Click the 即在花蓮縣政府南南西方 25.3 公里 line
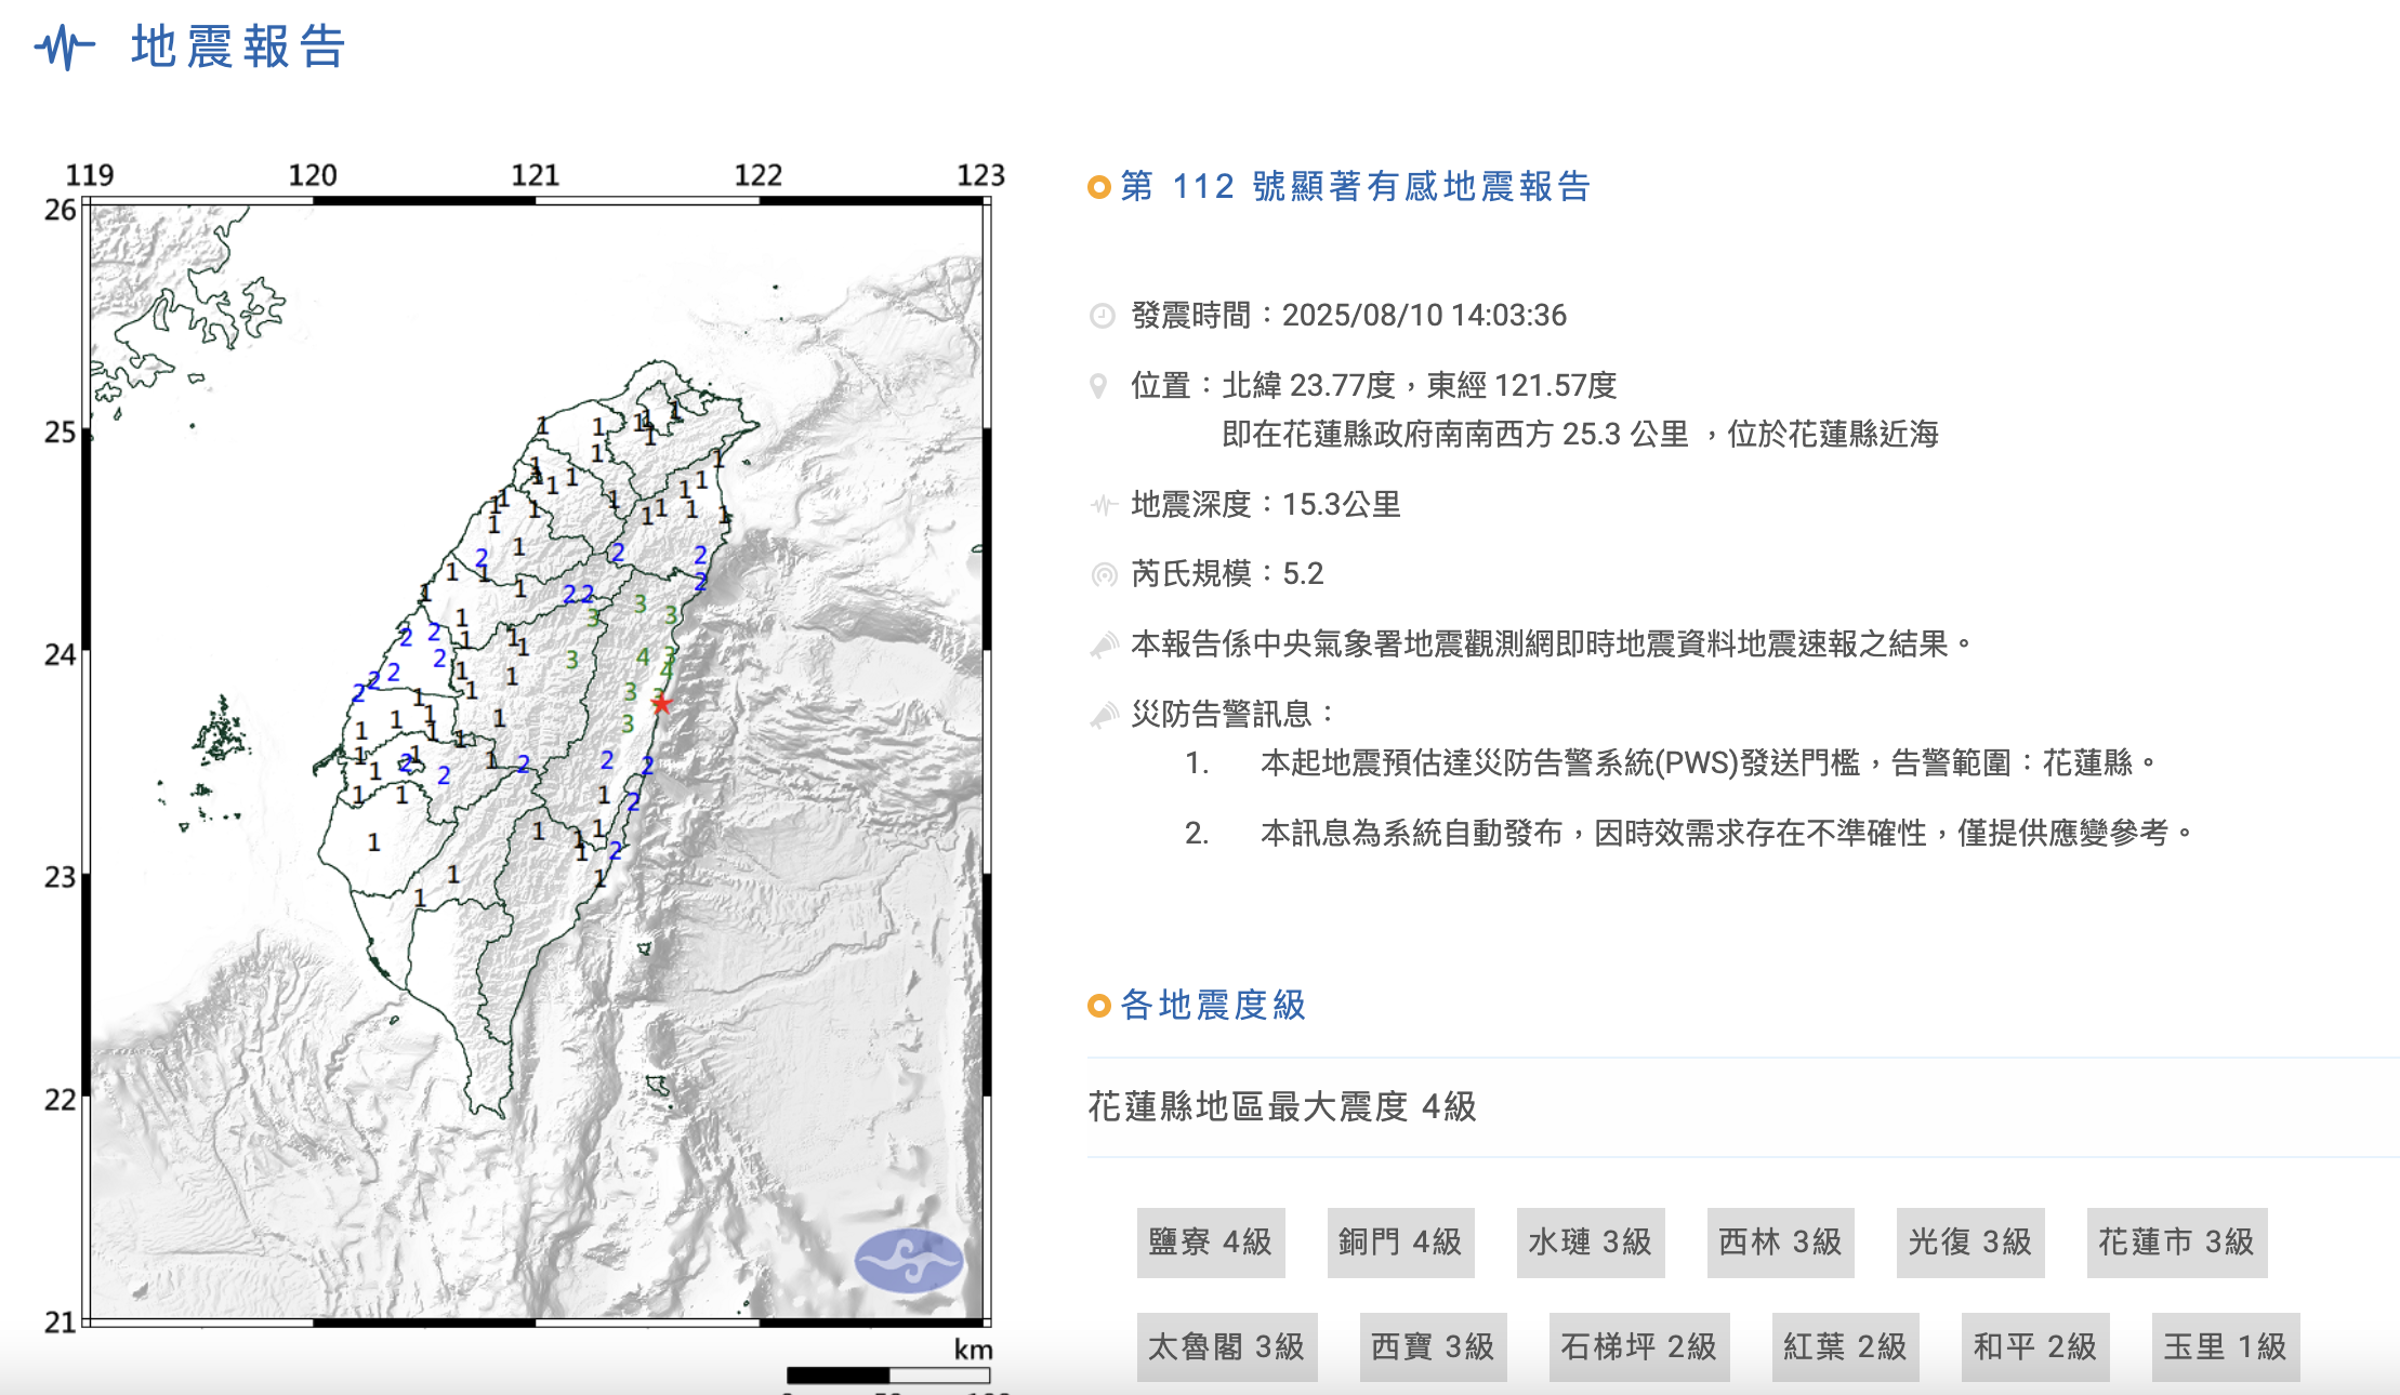This screenshot has height=1395, width=2400. click(x=1580, y=435)
